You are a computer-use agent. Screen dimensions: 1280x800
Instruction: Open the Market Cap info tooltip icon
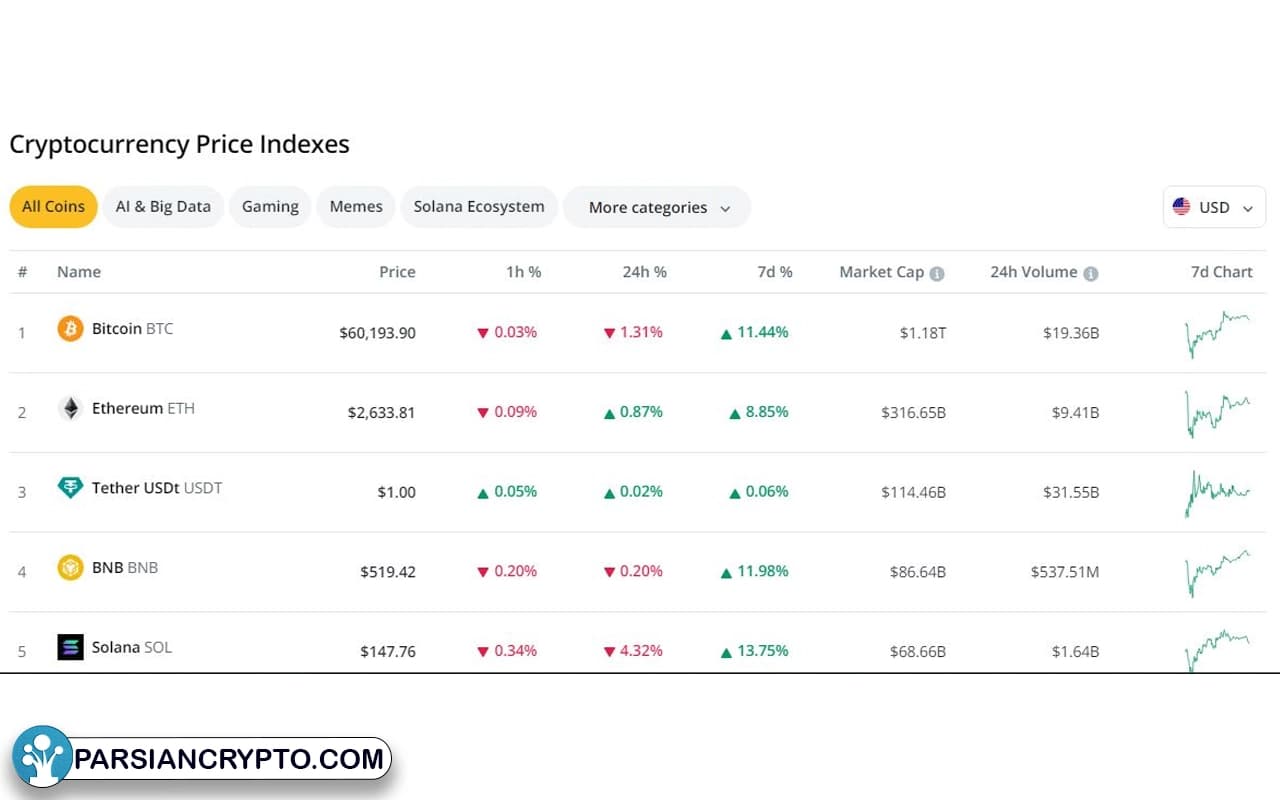pyautogui.click(x=937, y=272)
